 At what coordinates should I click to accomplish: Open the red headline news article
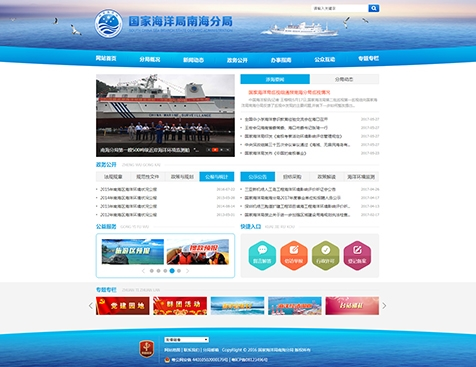(289, 92)
